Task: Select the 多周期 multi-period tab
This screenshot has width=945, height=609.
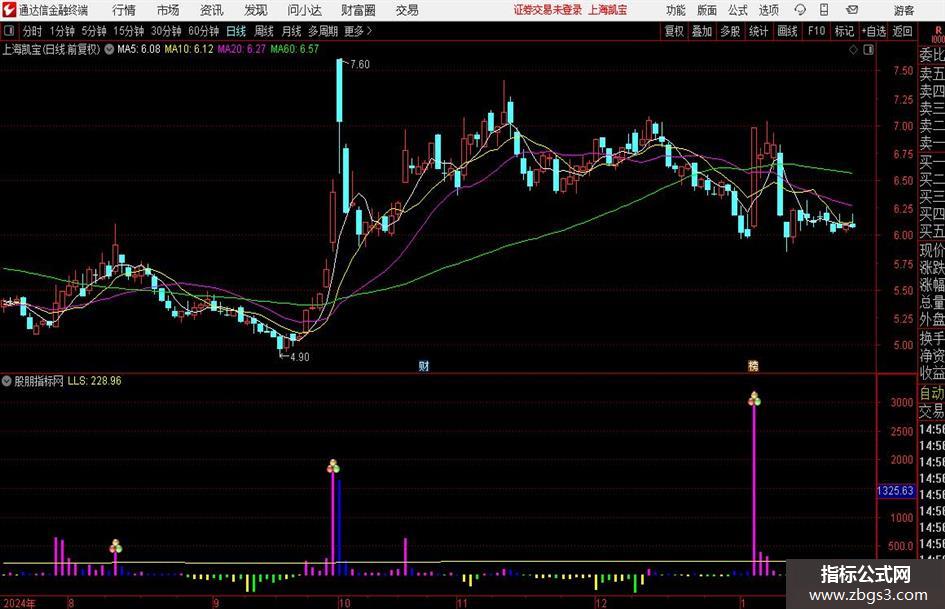Action: (323, 31)
